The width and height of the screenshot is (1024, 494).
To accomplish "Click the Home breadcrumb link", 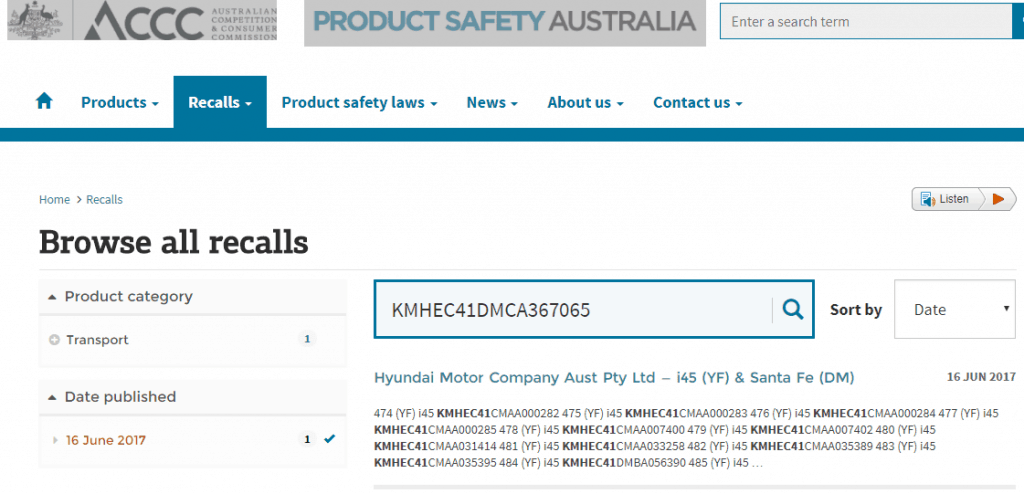I will click(54, 199).
